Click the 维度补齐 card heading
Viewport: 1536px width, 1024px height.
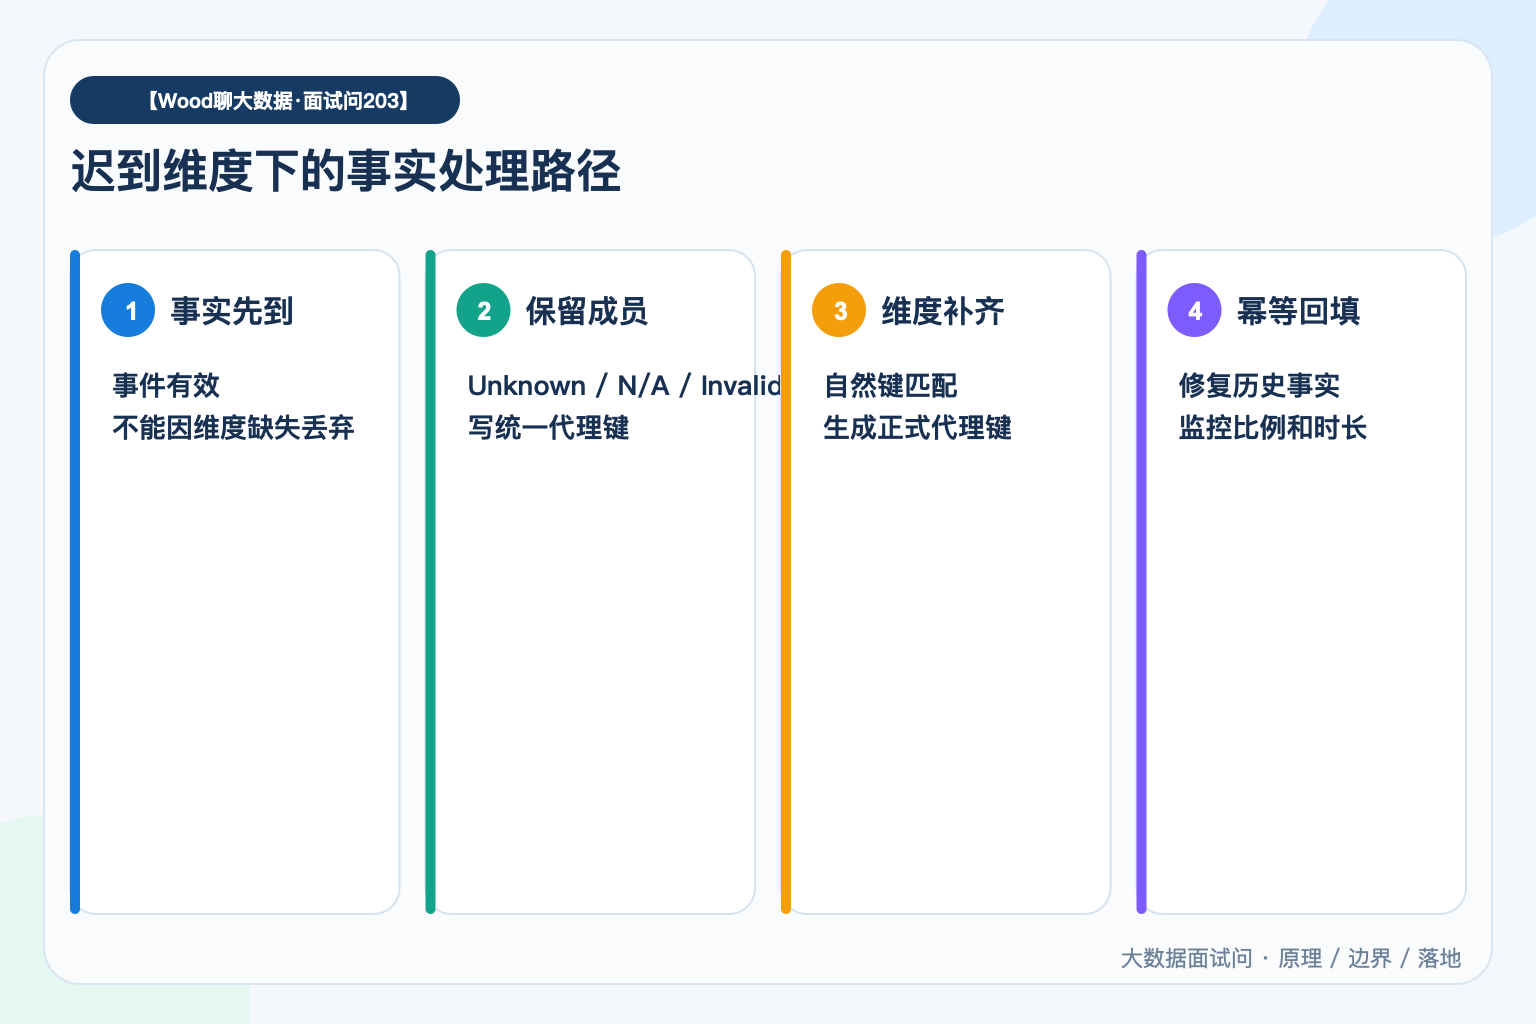[943, 311]
